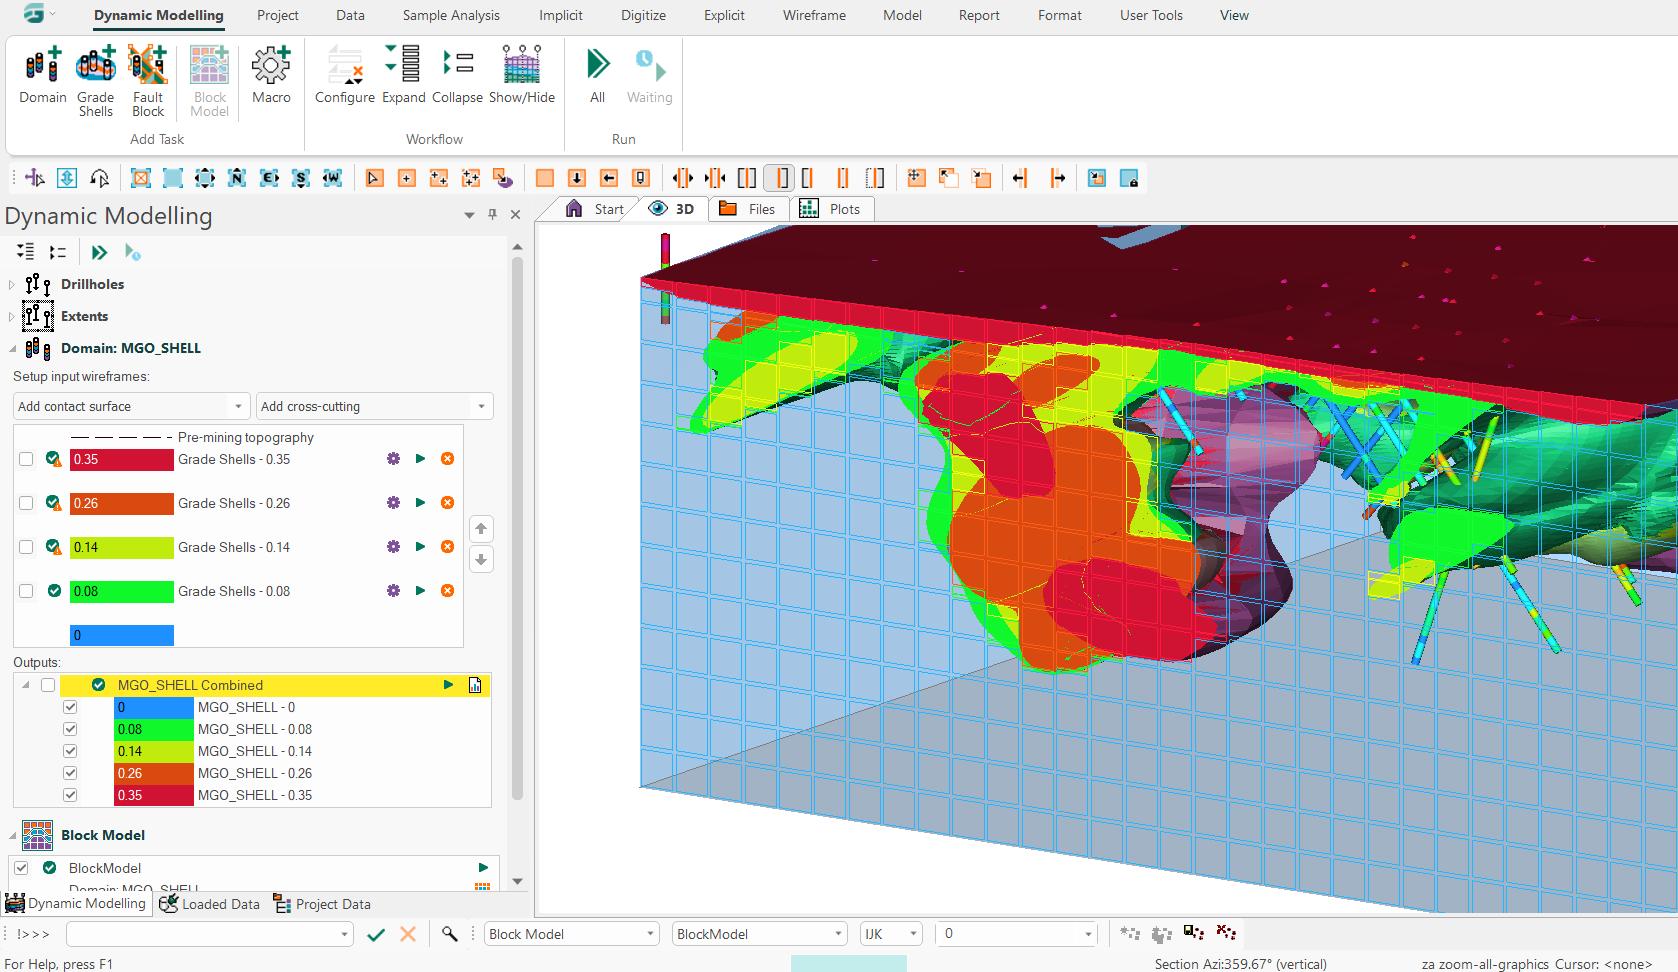Uncheck the MGO_SHELL - 0.14 output

70,751
